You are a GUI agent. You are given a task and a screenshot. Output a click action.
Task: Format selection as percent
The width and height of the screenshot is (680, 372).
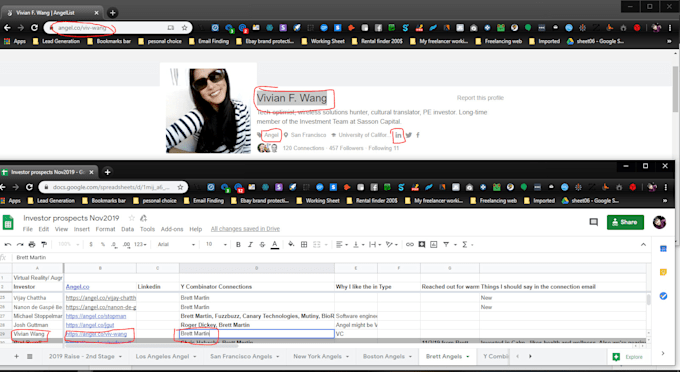103,245
